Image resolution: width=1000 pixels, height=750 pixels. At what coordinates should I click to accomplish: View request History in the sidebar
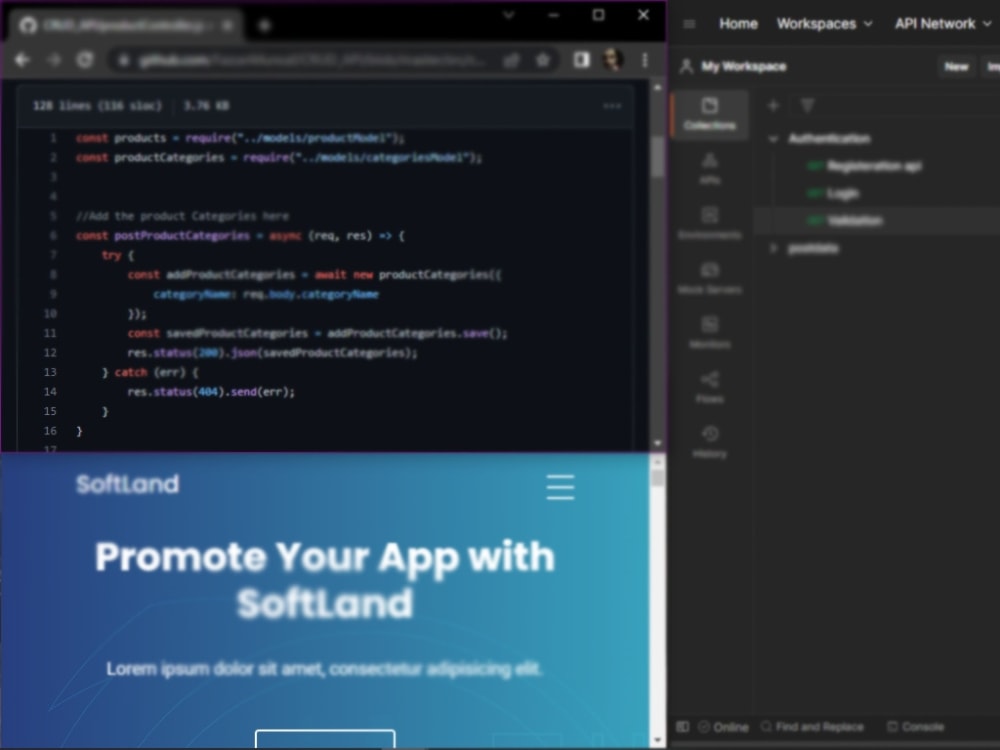coord(710,440)
